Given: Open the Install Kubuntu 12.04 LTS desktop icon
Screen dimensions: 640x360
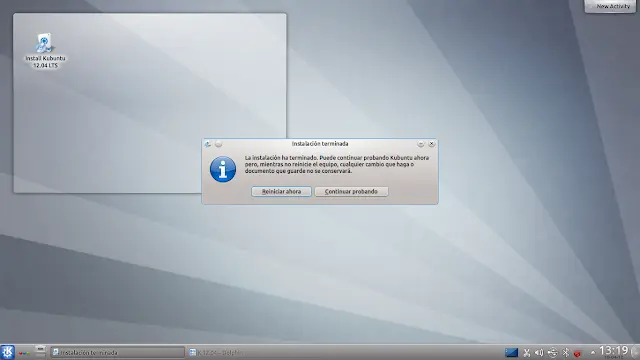Looking at the screenshot, I should (x=45, y=51).
